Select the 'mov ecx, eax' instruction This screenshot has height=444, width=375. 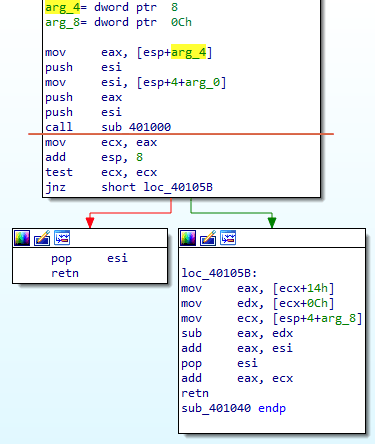tap(101, 142)
